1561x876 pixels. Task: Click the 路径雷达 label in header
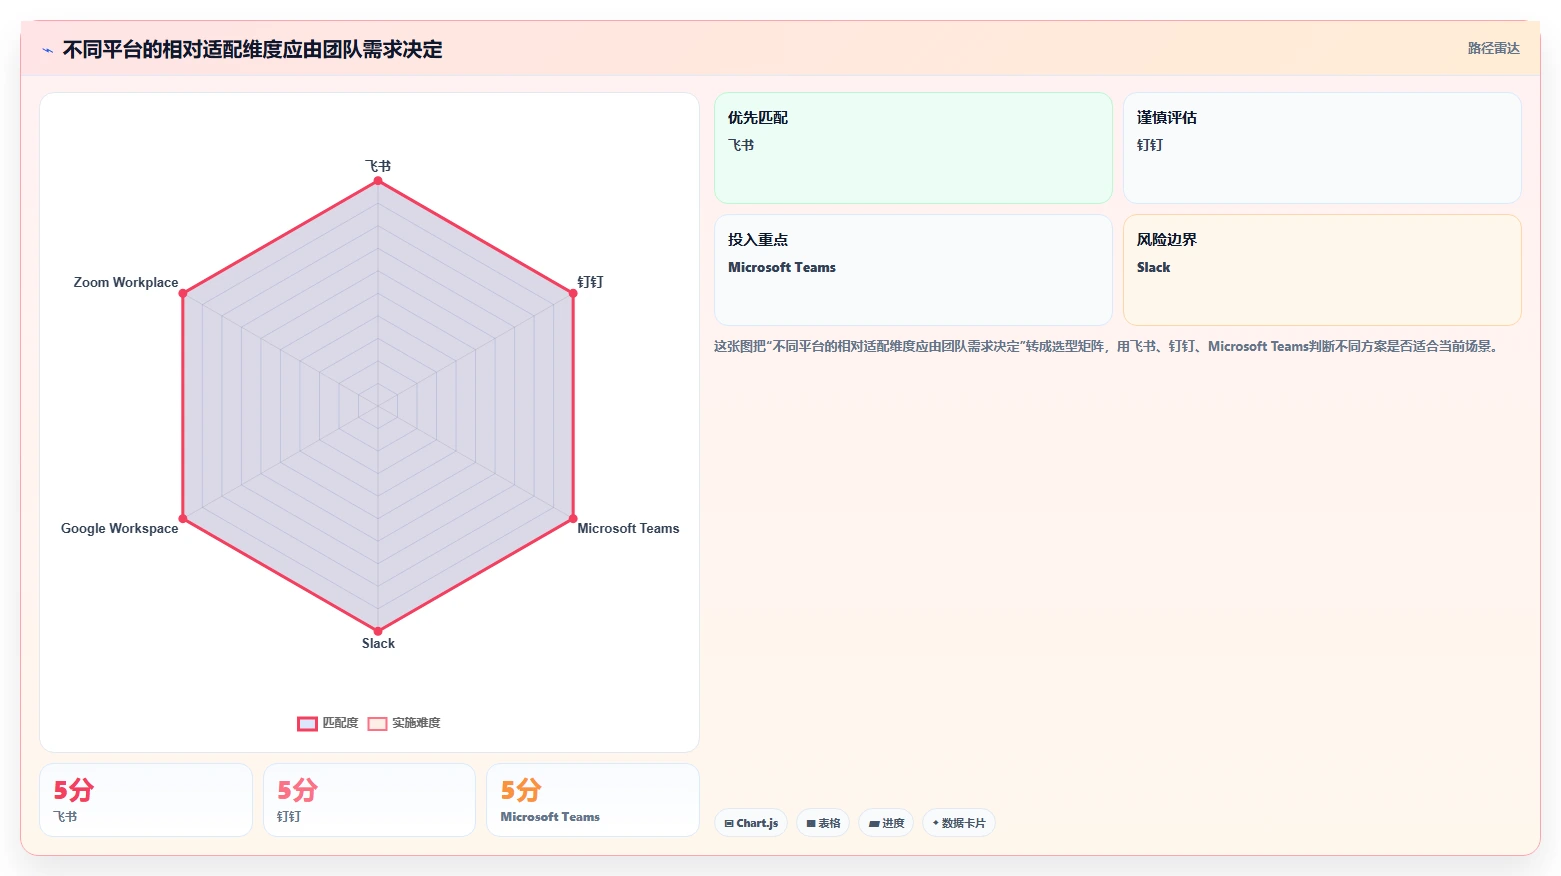tap(1493, 48)
